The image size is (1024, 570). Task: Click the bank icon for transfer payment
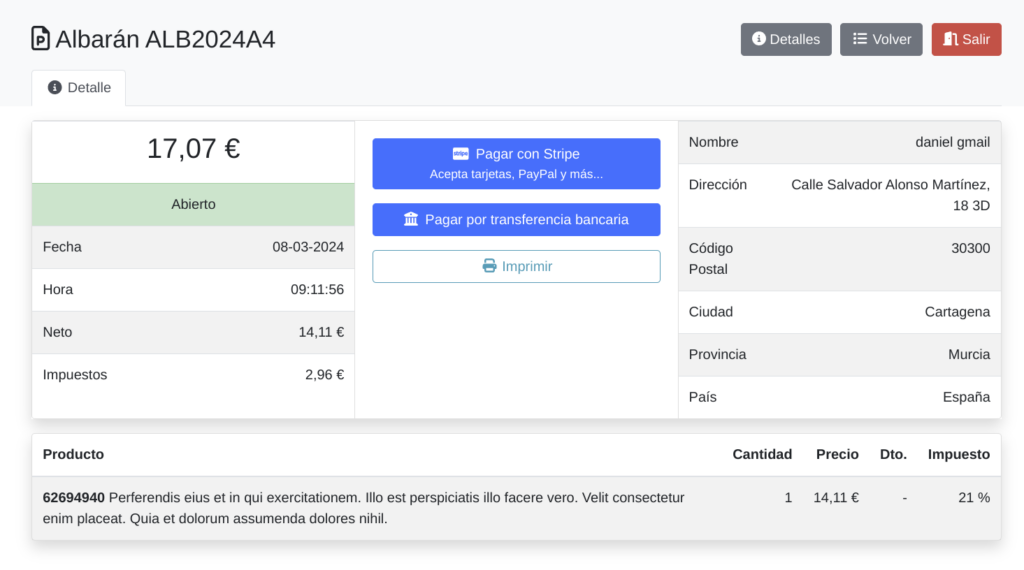[411, 219]
